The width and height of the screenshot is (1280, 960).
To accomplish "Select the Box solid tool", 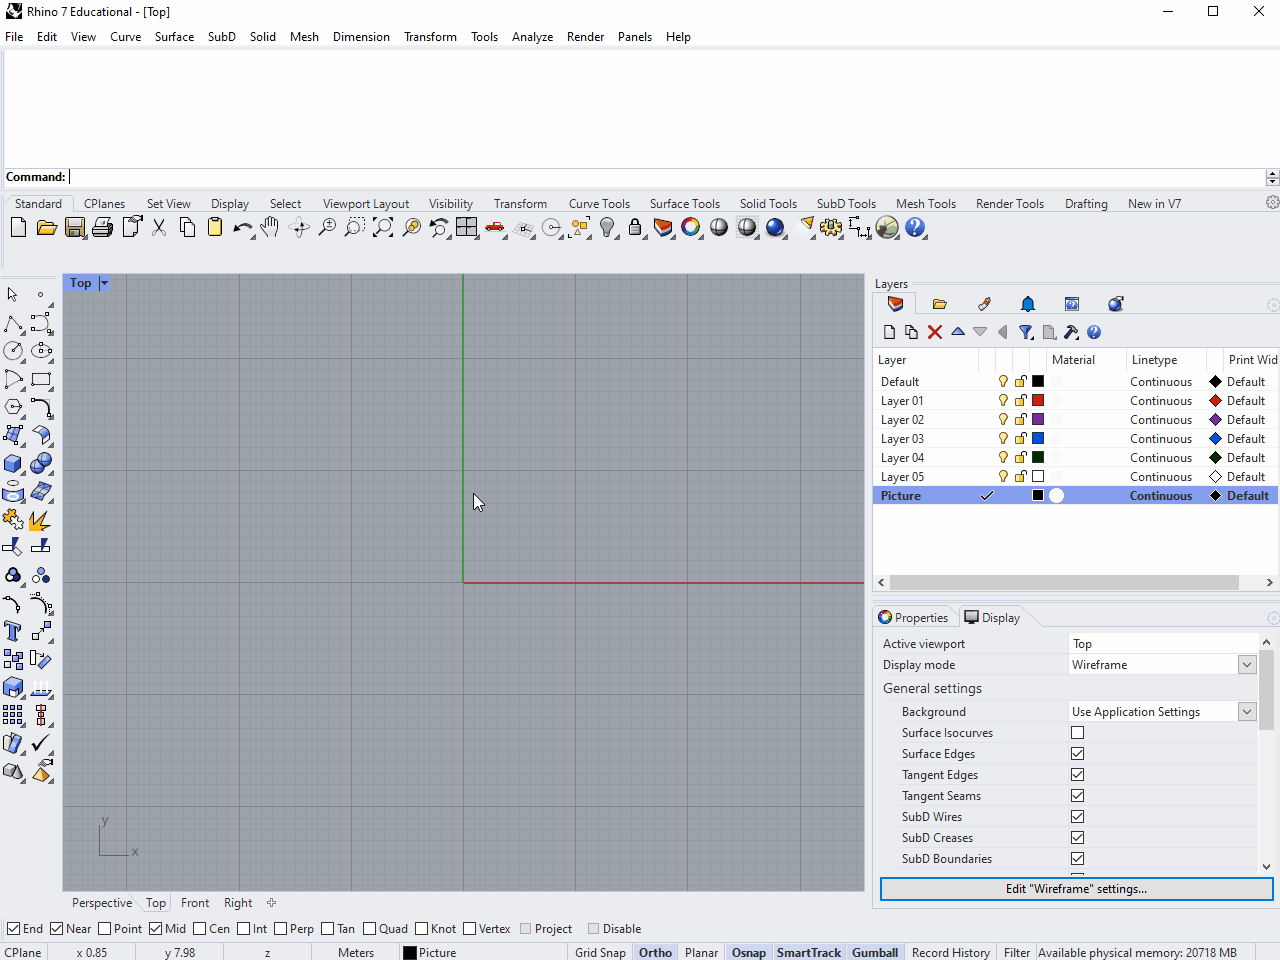I will (x=13, y=463).
